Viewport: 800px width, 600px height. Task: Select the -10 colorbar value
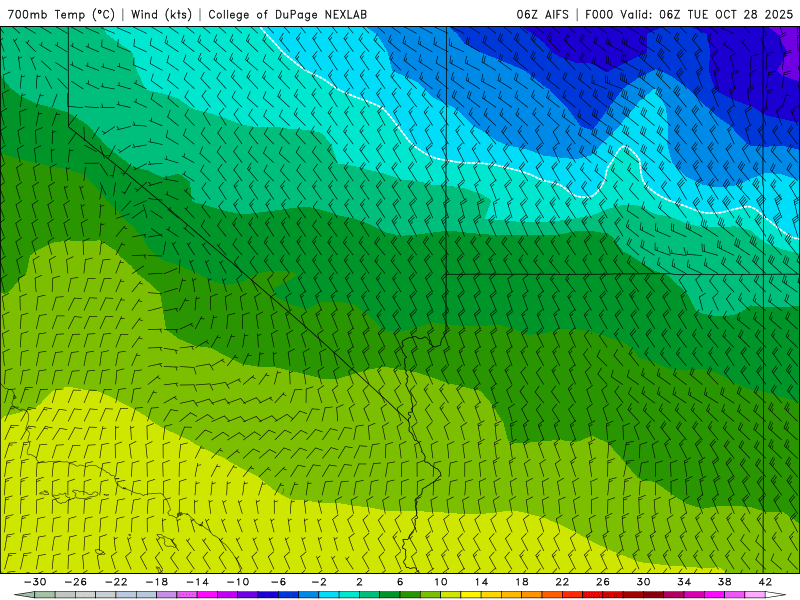[x=238, y=582]
